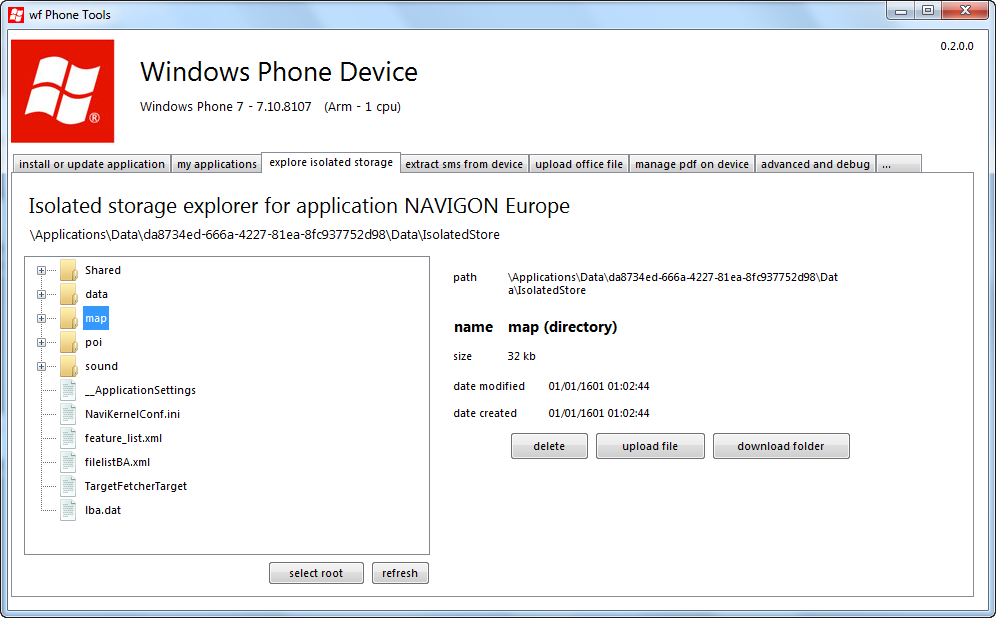Click the NaviKernelConf.ini file icon
Viewport: 996px width, 618px height.
[x=68, y=414]
